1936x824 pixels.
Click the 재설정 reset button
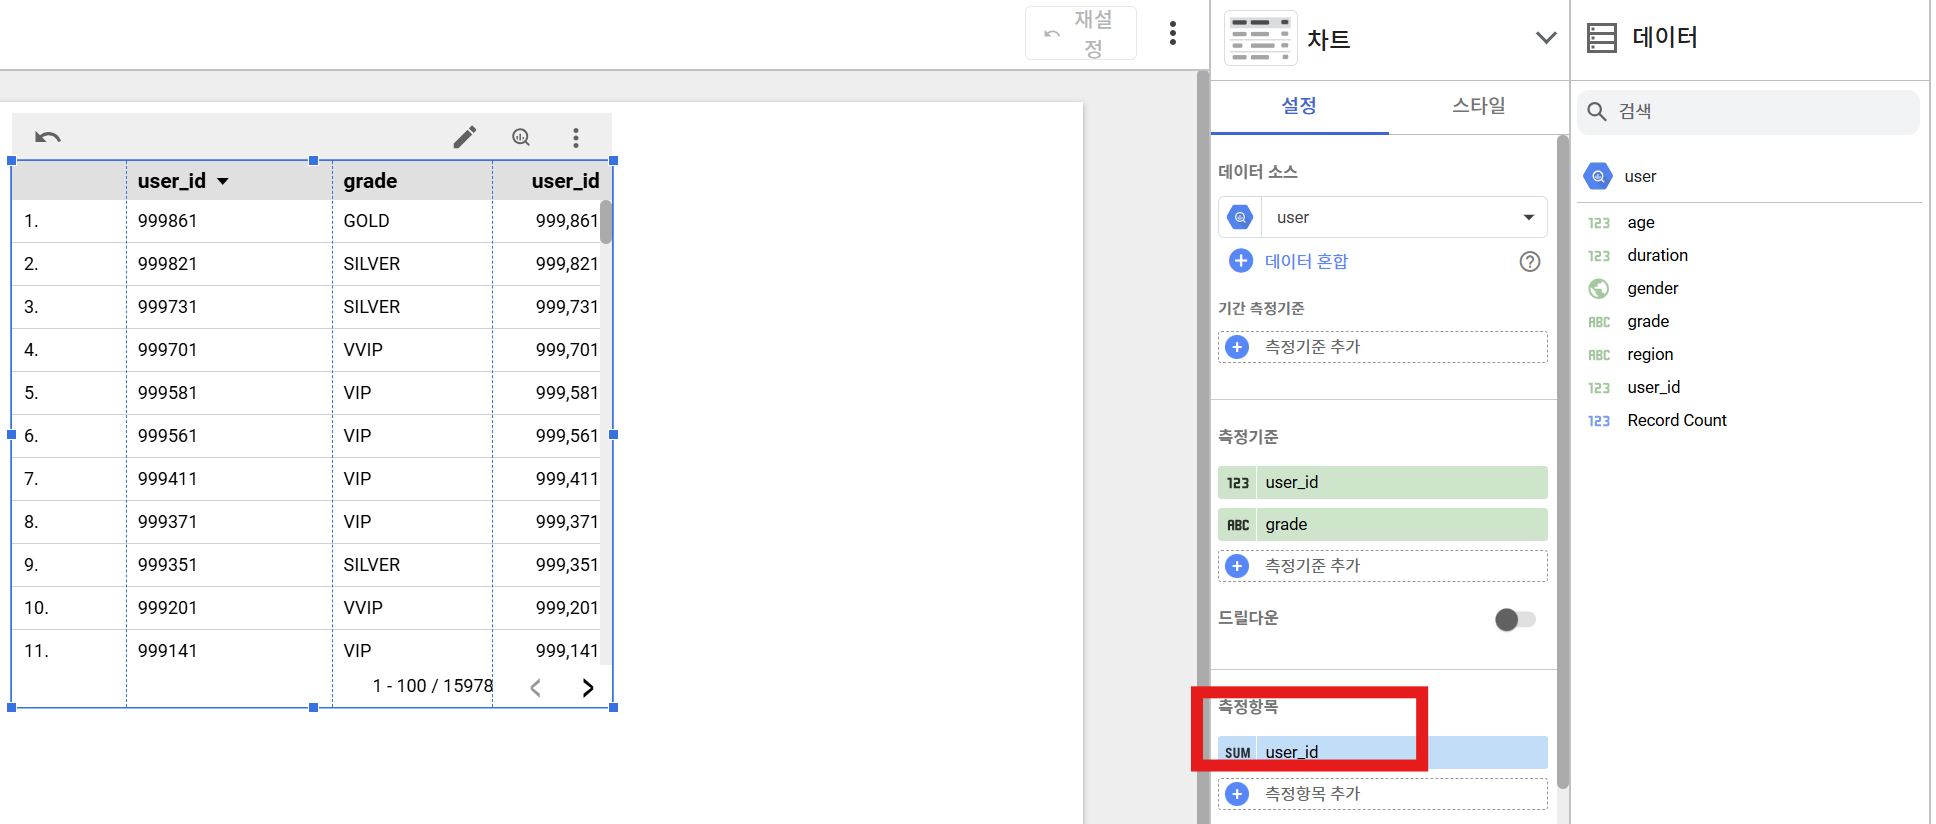point(1081,33)
